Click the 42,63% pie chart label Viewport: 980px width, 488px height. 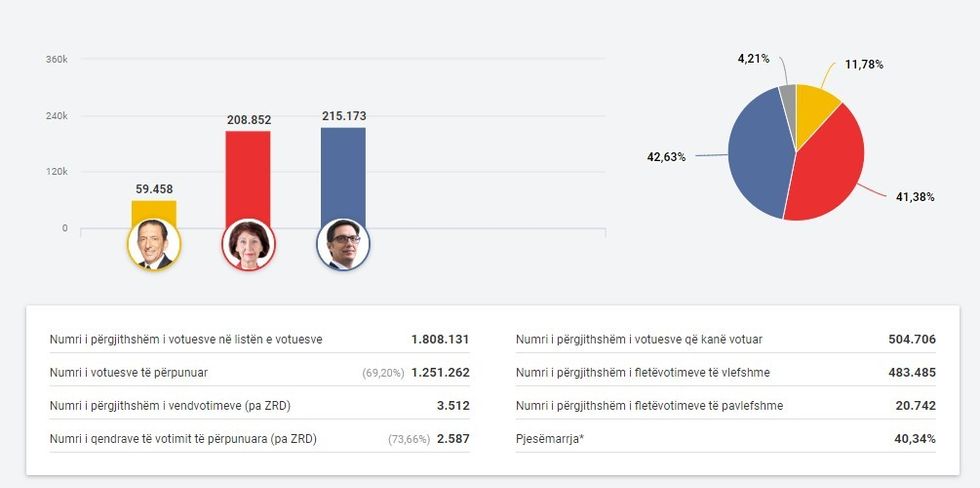pyautogui.click(x=666, y=156)
